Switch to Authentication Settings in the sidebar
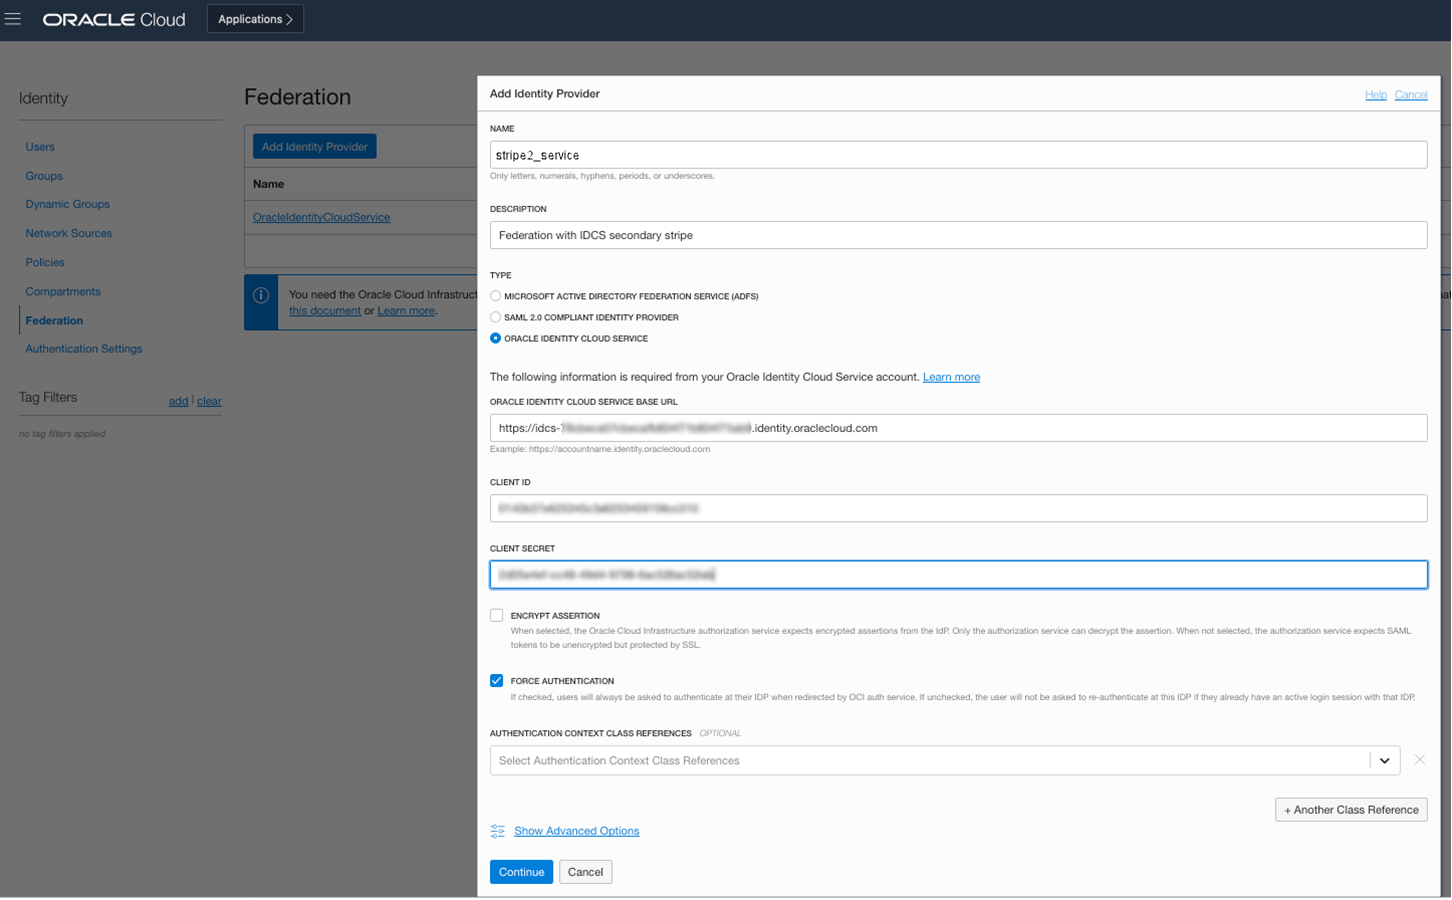Screen dimensions: 1452x900 [x=83, y=349]
